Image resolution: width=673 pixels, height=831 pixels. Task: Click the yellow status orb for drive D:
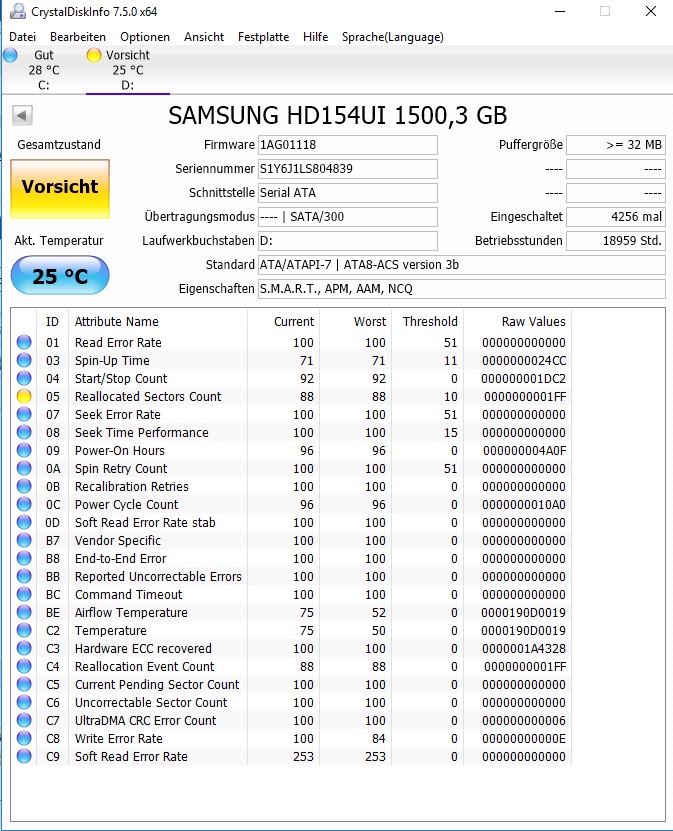[x=94, y=55]
